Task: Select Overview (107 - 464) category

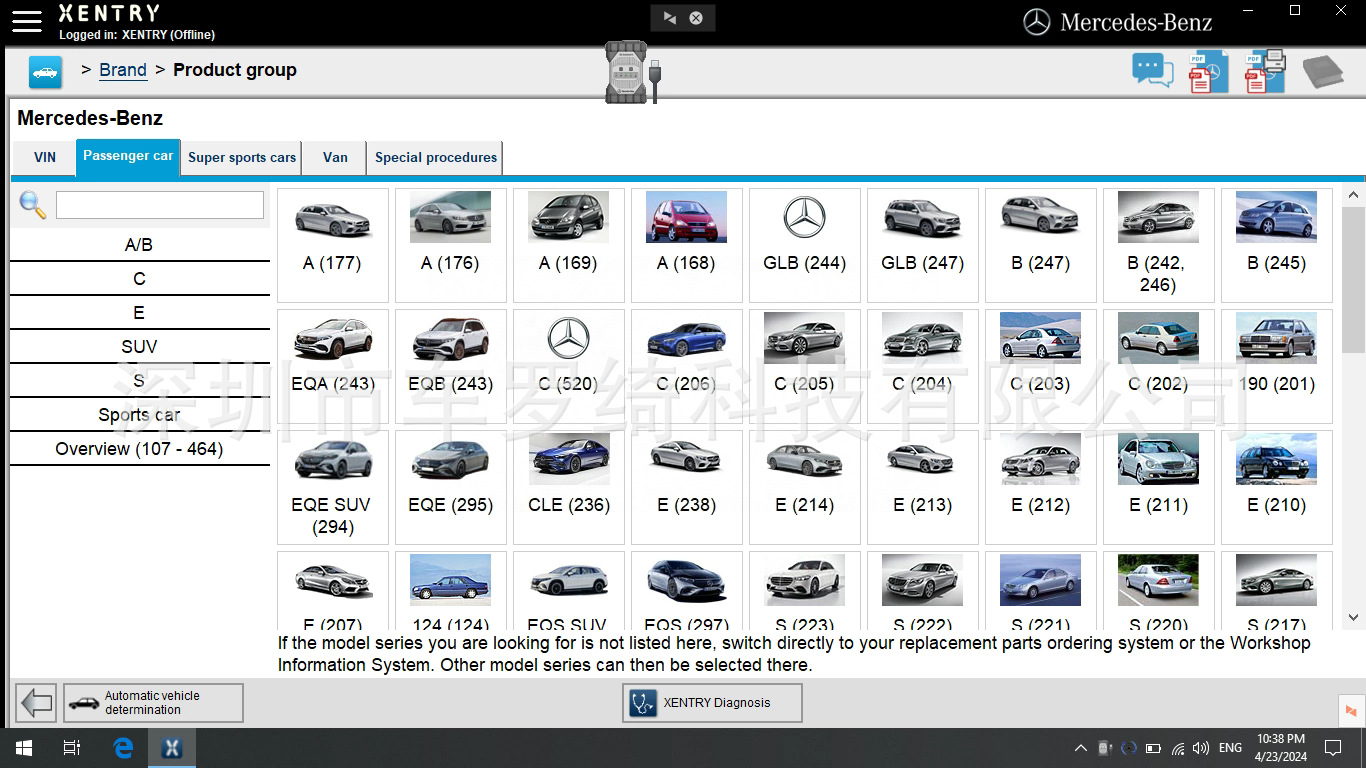Action: coord(139,449)
